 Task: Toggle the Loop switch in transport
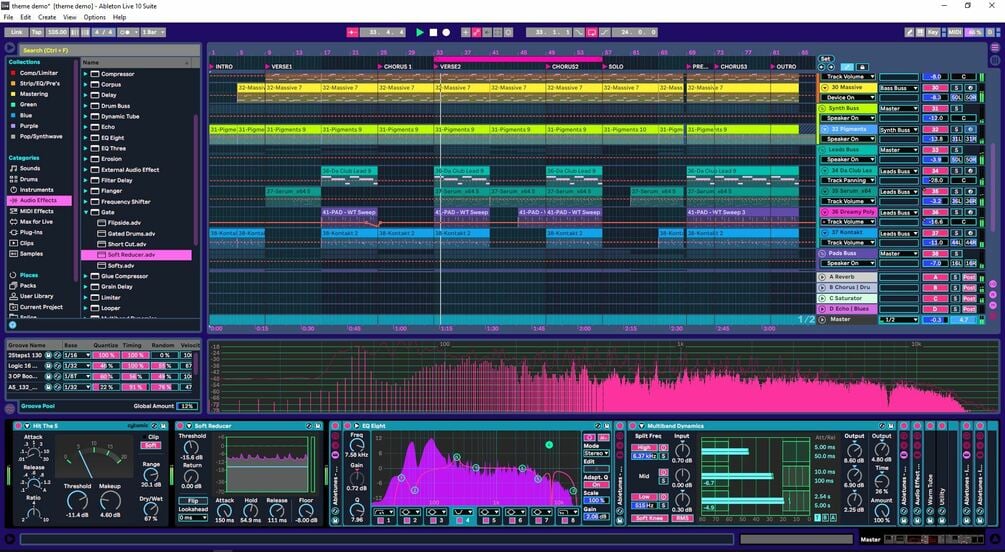[592, 32]
